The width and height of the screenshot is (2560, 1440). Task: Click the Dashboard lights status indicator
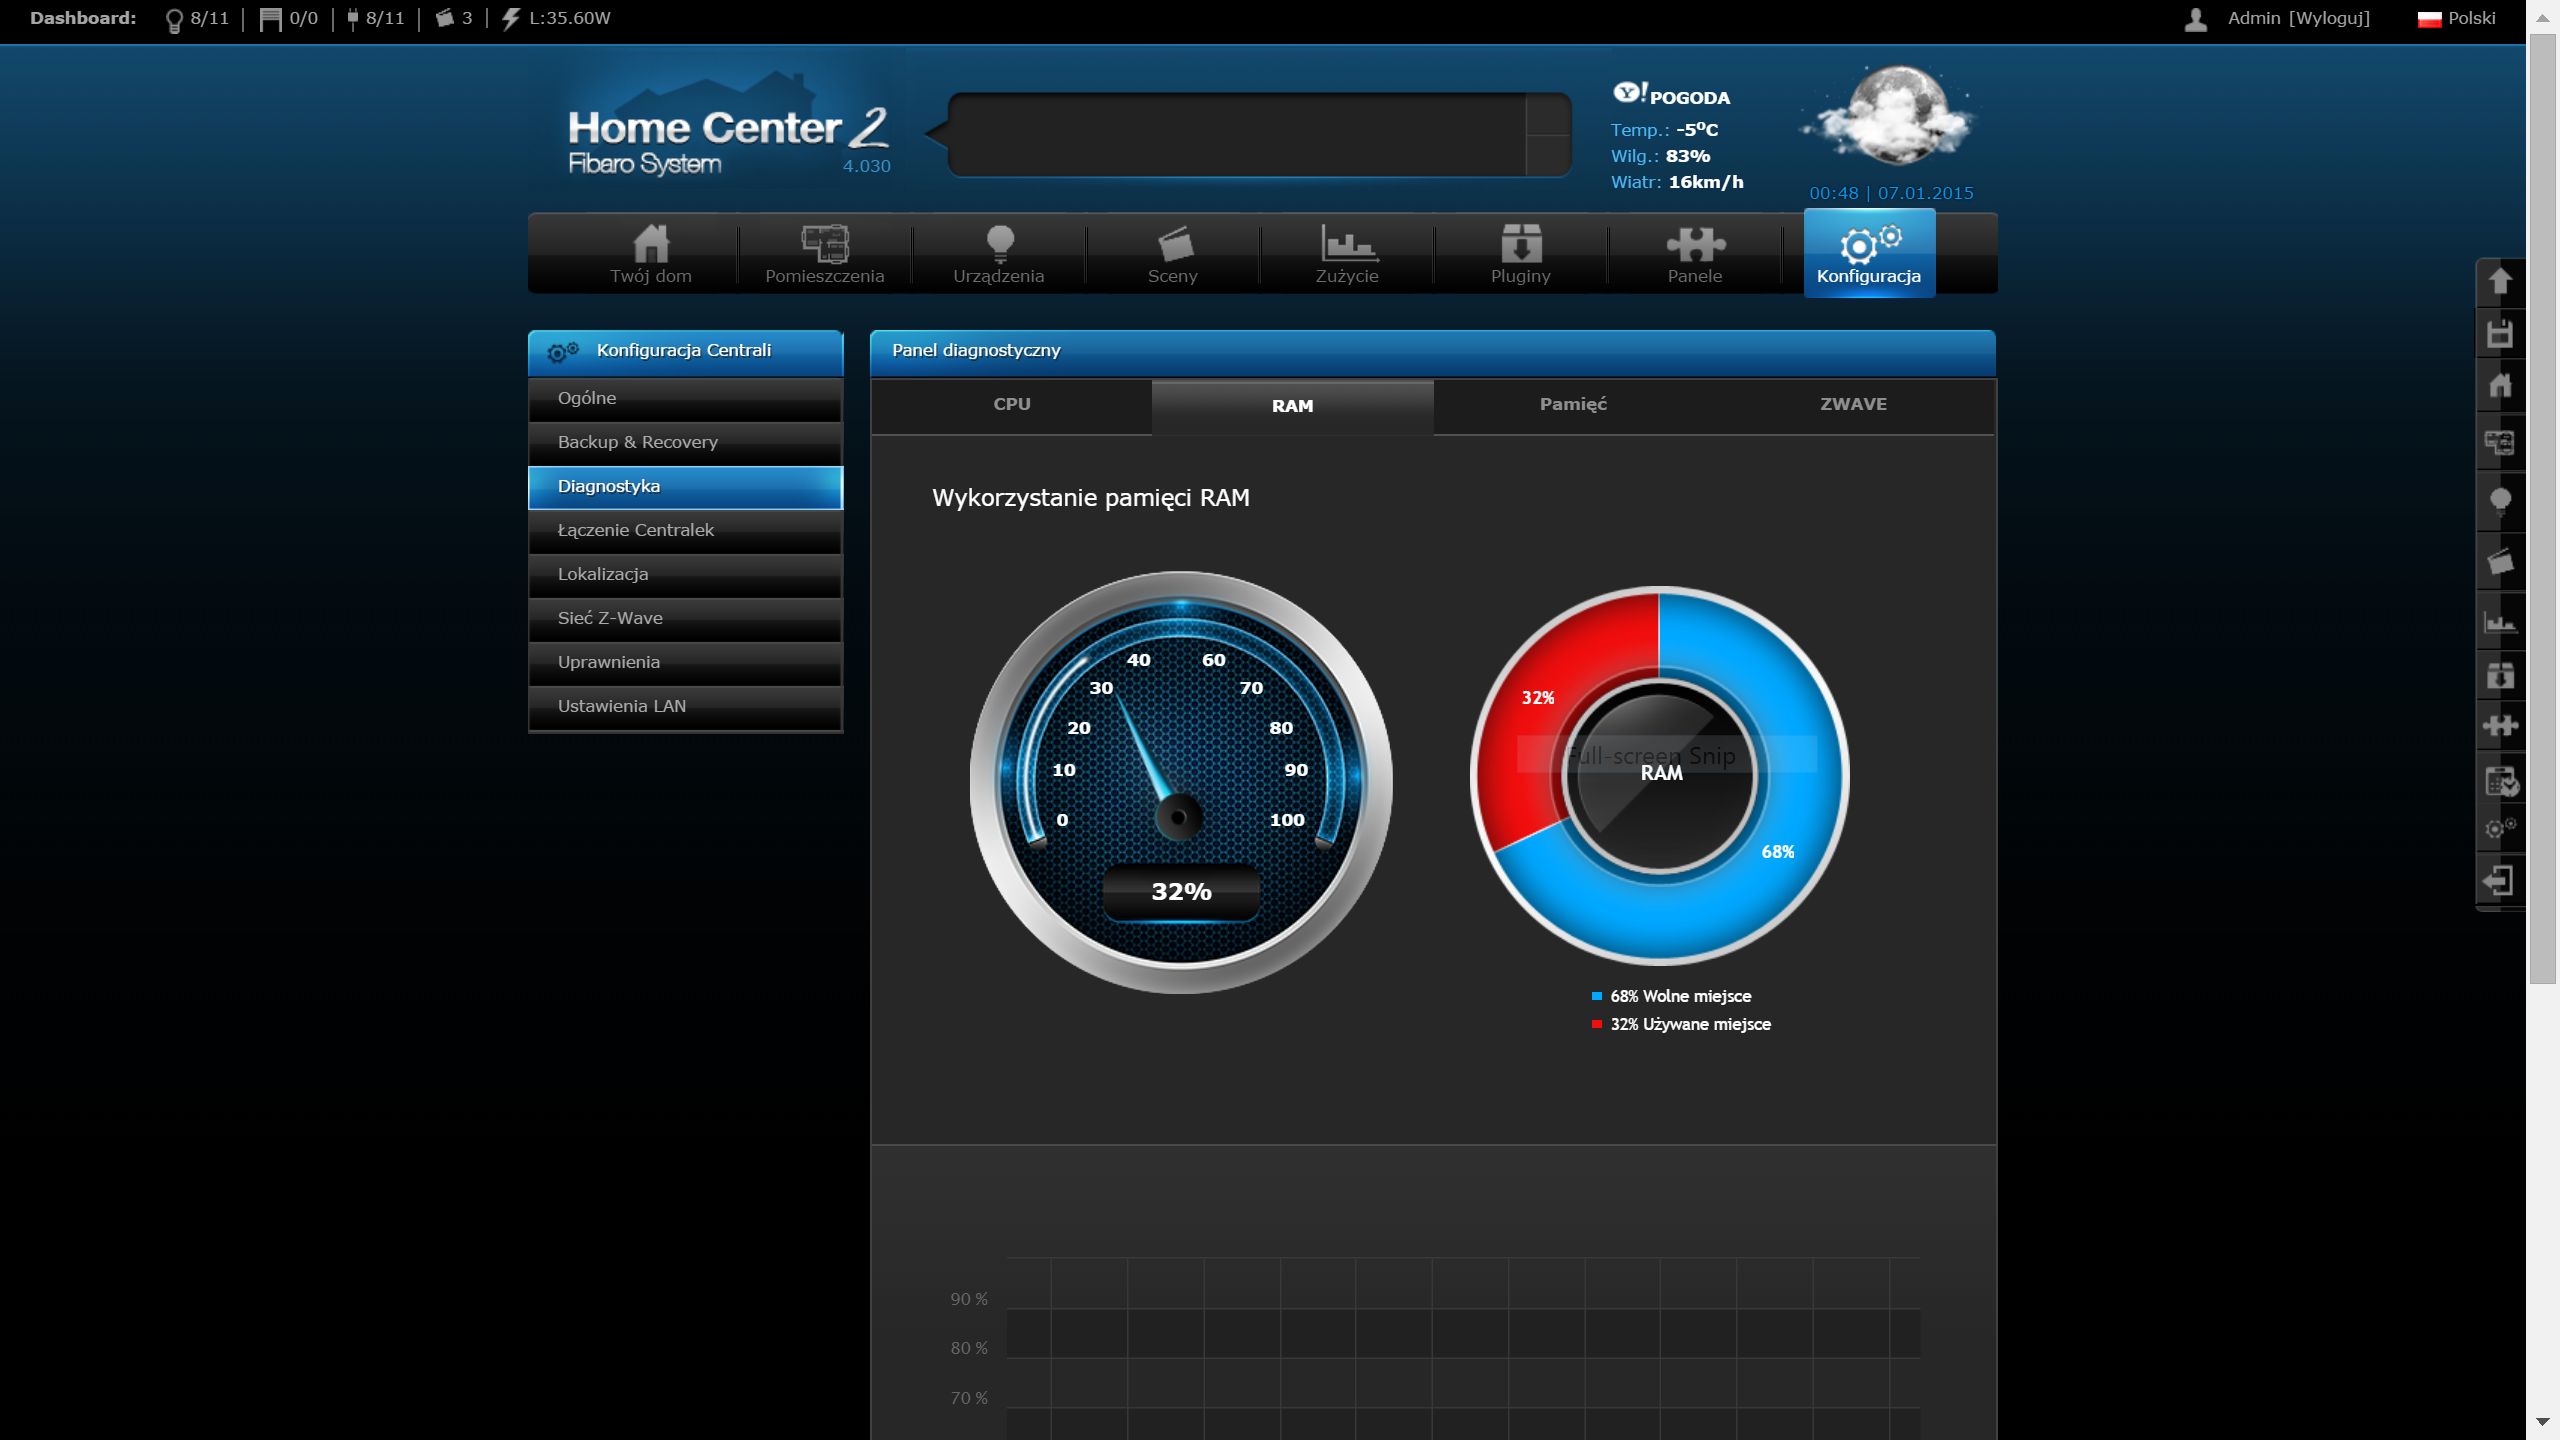pyautogui.click(x=197, y=18)
